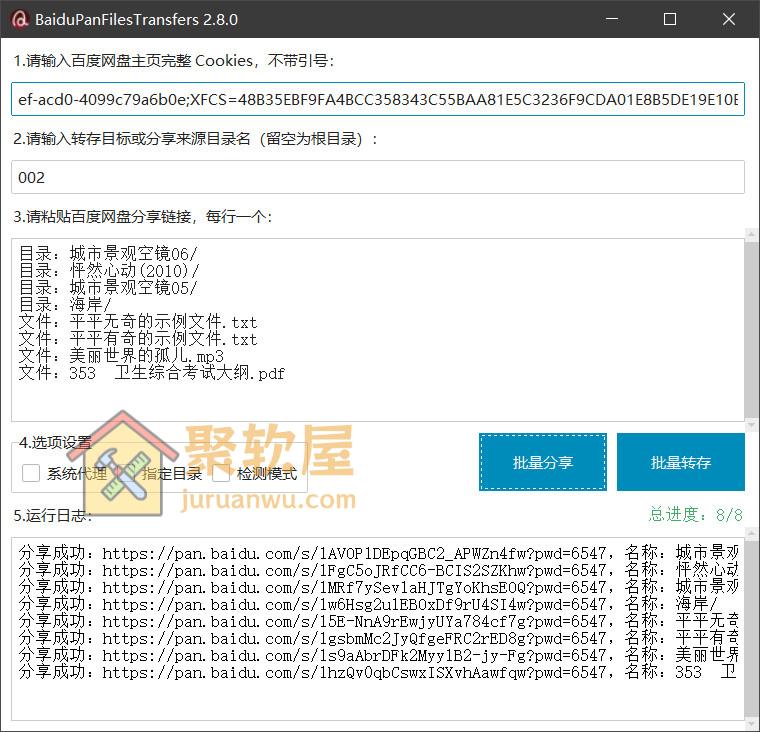
Task: Click log link containing 1MRf7ySevlaHJTgYoKhsEOQ
Action: [x=354, y=587]
